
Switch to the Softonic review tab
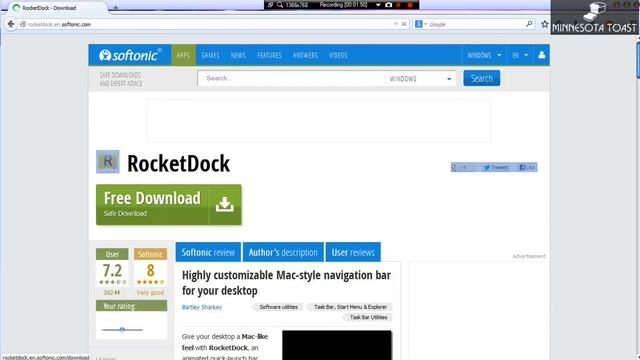click(208, 252)
